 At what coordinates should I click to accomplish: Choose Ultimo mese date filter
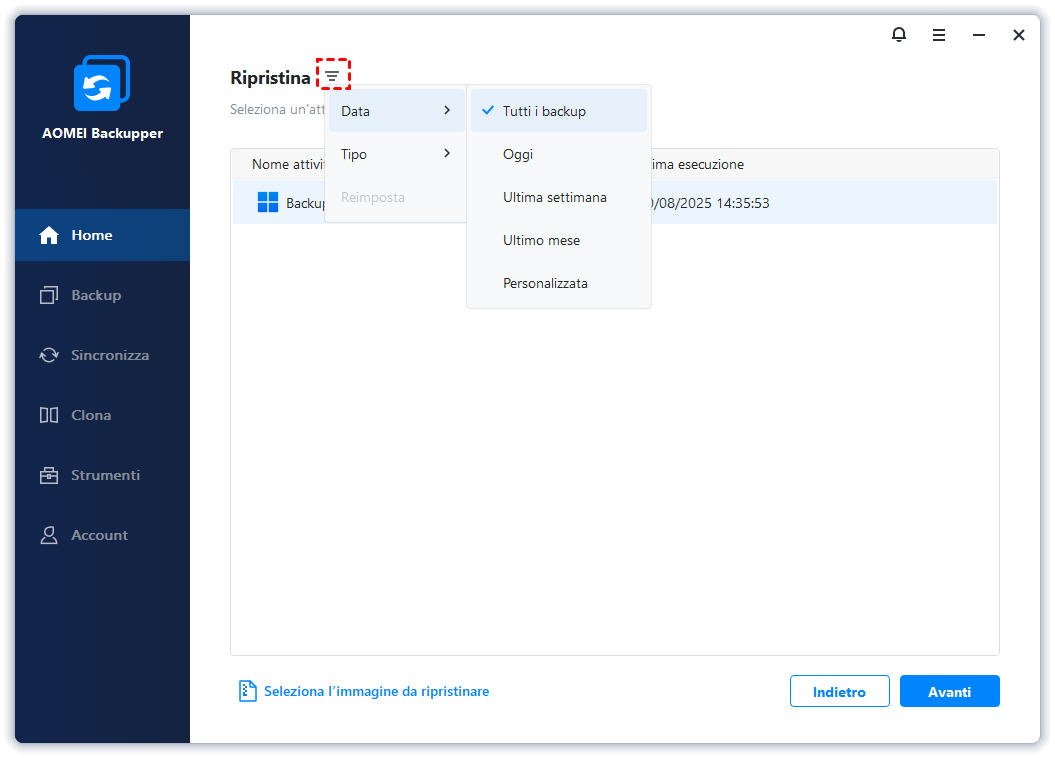558,240
